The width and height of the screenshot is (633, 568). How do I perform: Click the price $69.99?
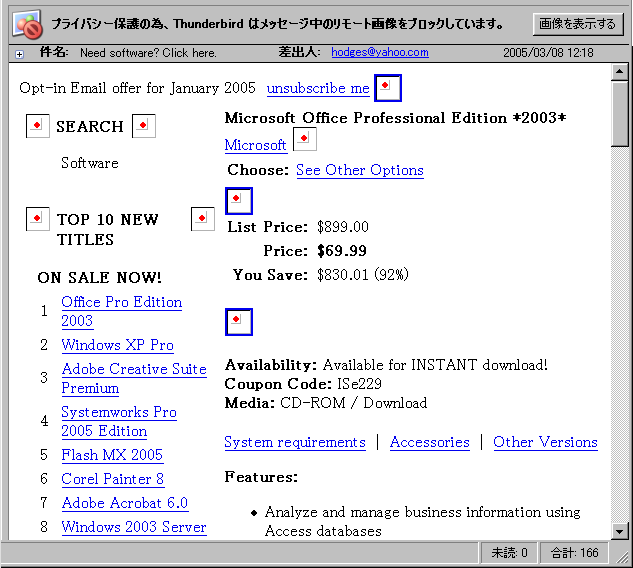coord(342,251)
